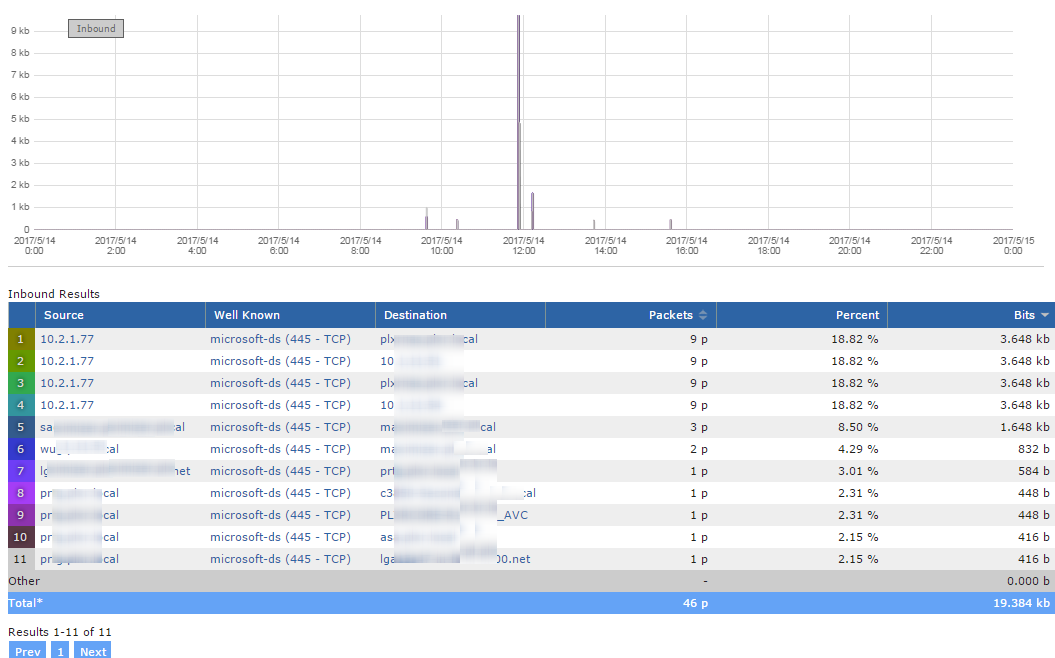The width and height of the screenshot is (1055, 658).
Task: Sort by the Well Known column header
Action: pyautogui.click(x=246, y=315)
